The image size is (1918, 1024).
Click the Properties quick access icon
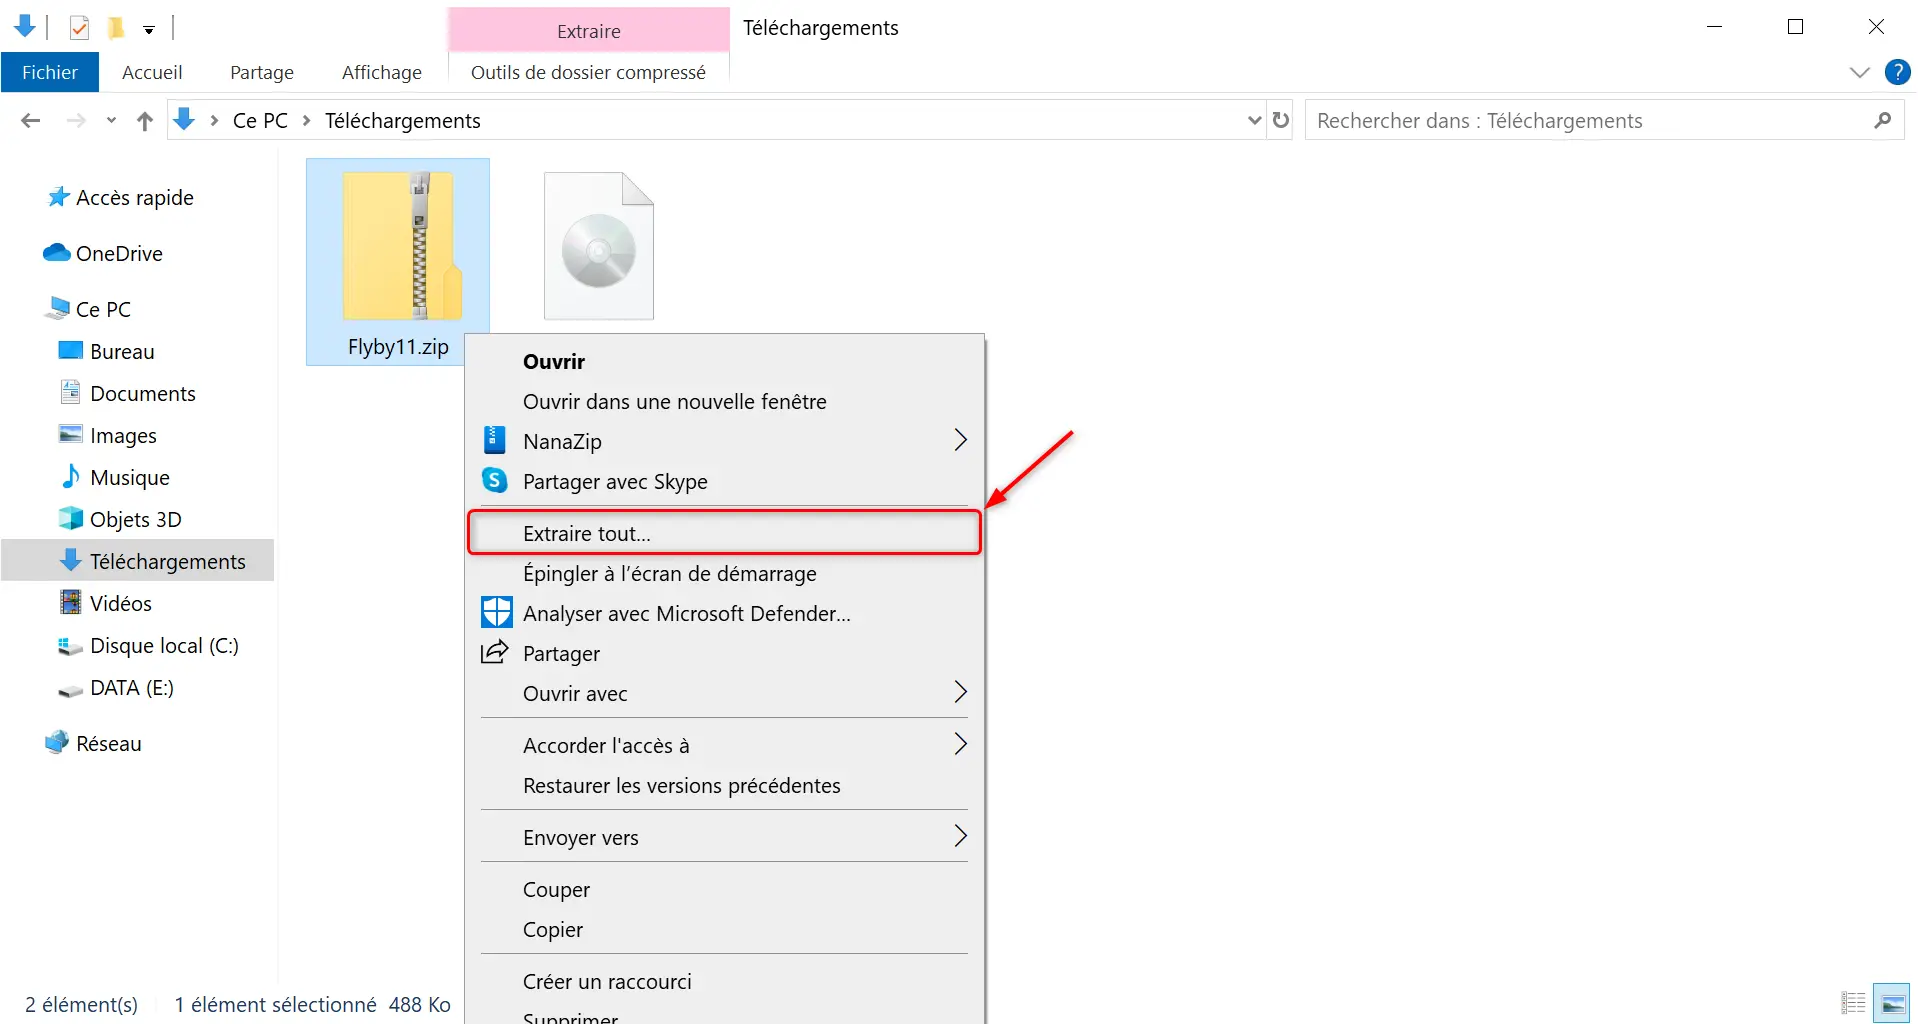click(80, 28)
